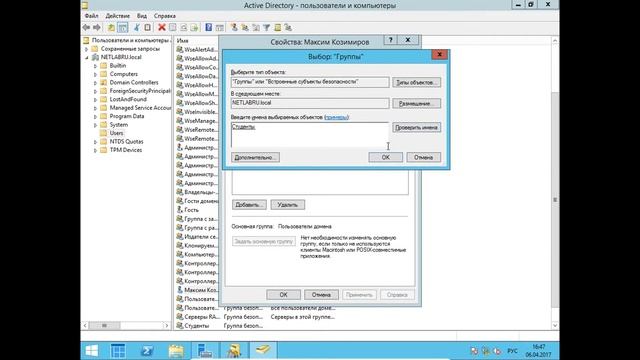Viewport: 640px width, 360px height.
Task: Cancel the Выбор Группы dialog
Action: click(x=423, y=157)
